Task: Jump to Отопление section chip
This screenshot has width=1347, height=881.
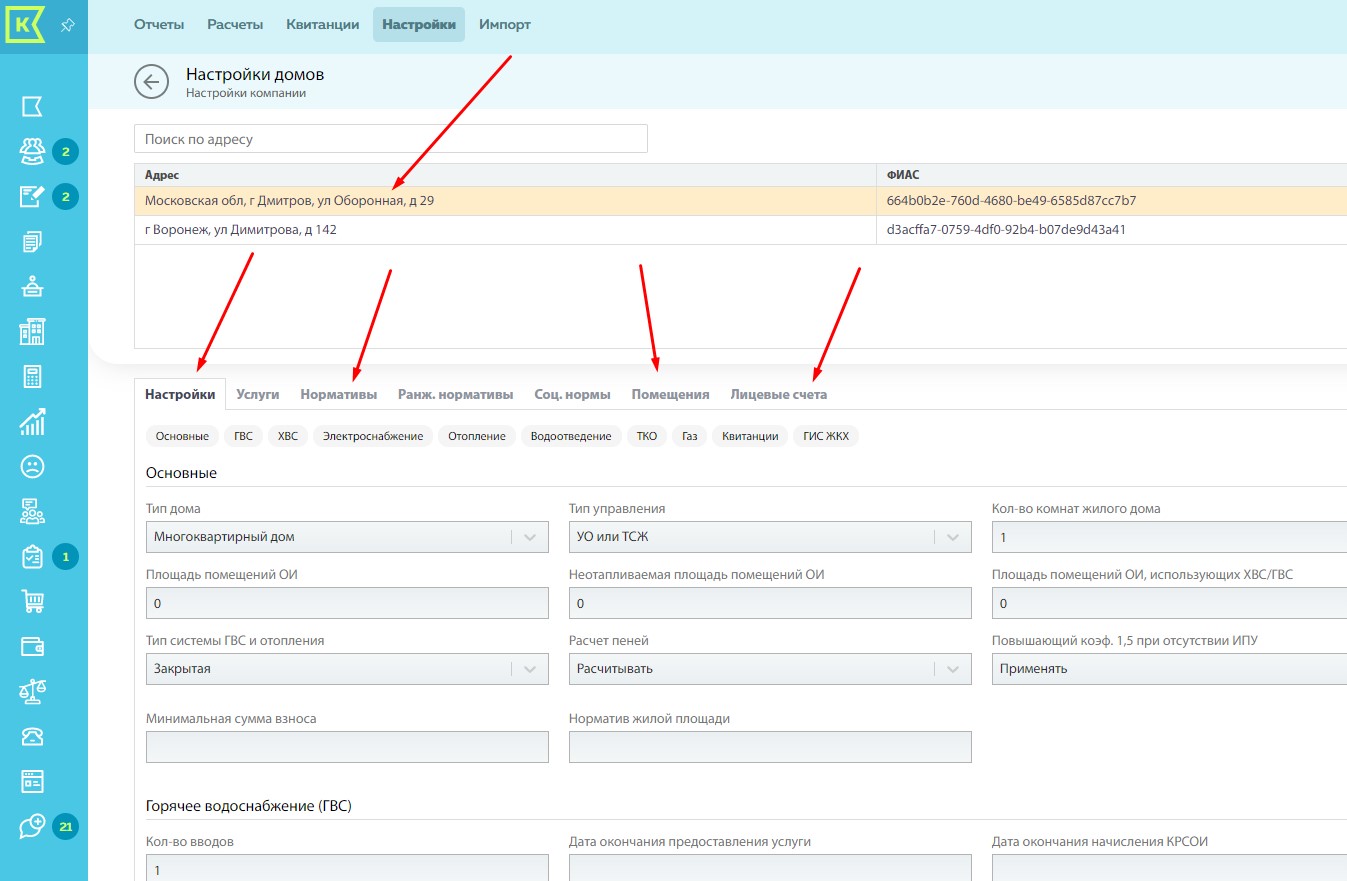Action: pos(477,436)
